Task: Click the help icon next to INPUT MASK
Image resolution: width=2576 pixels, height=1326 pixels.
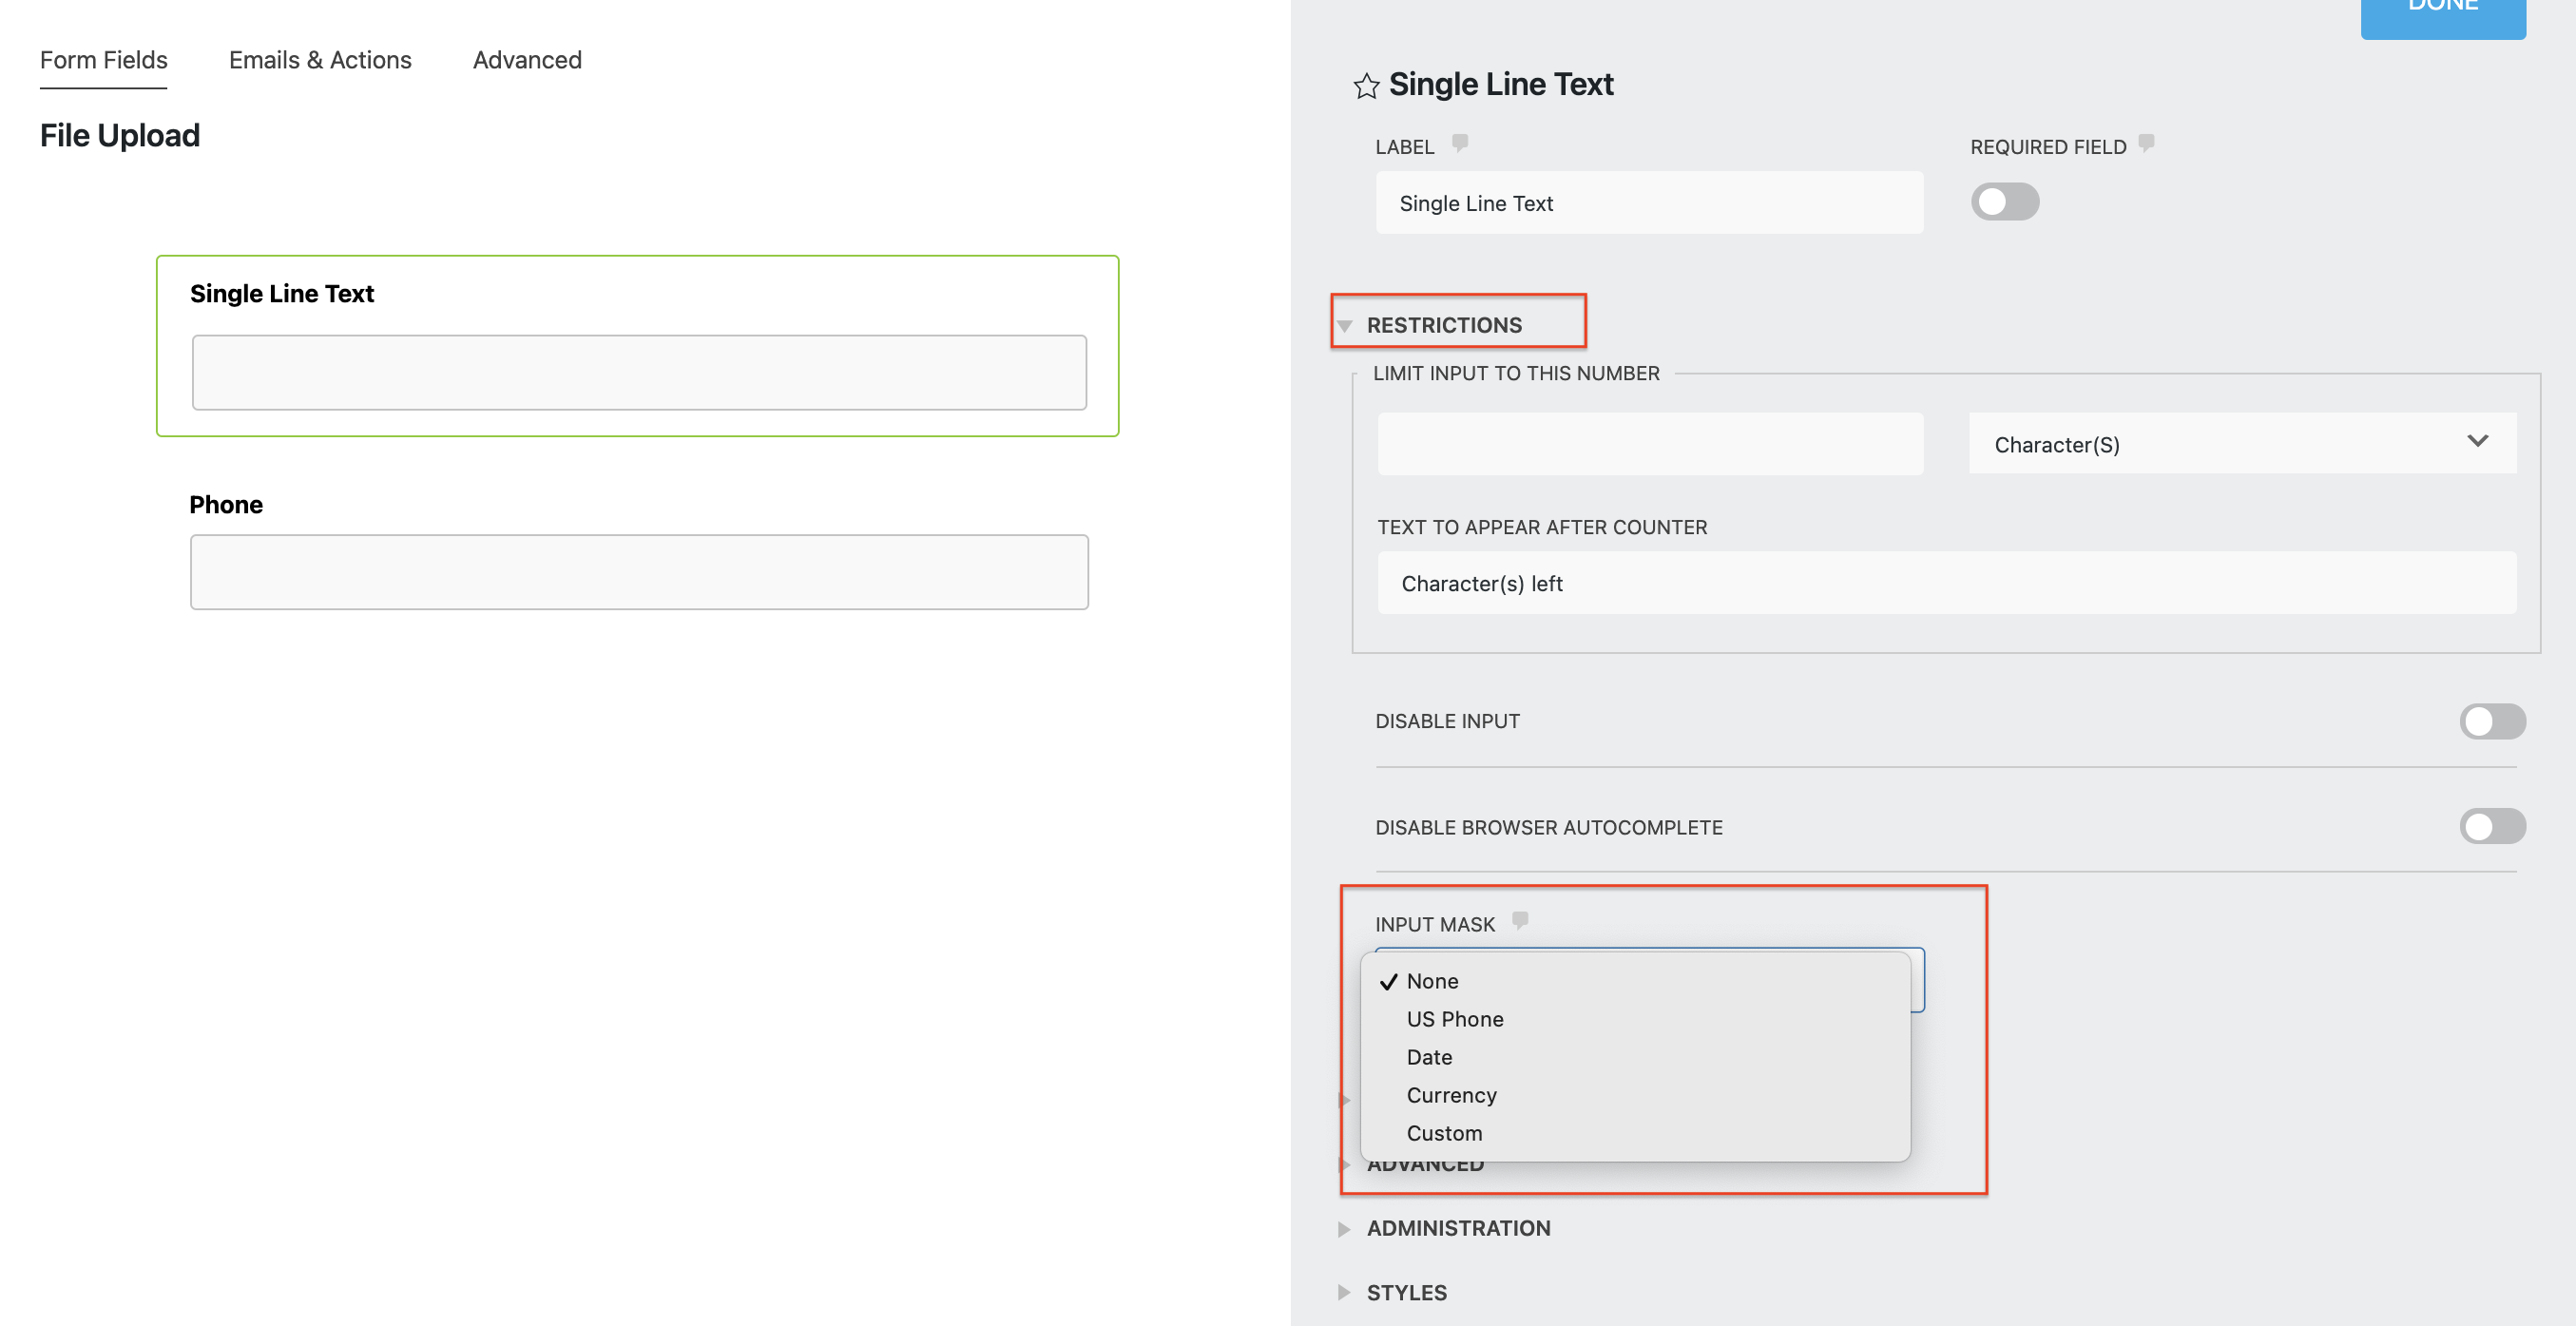Action: 1520,920
